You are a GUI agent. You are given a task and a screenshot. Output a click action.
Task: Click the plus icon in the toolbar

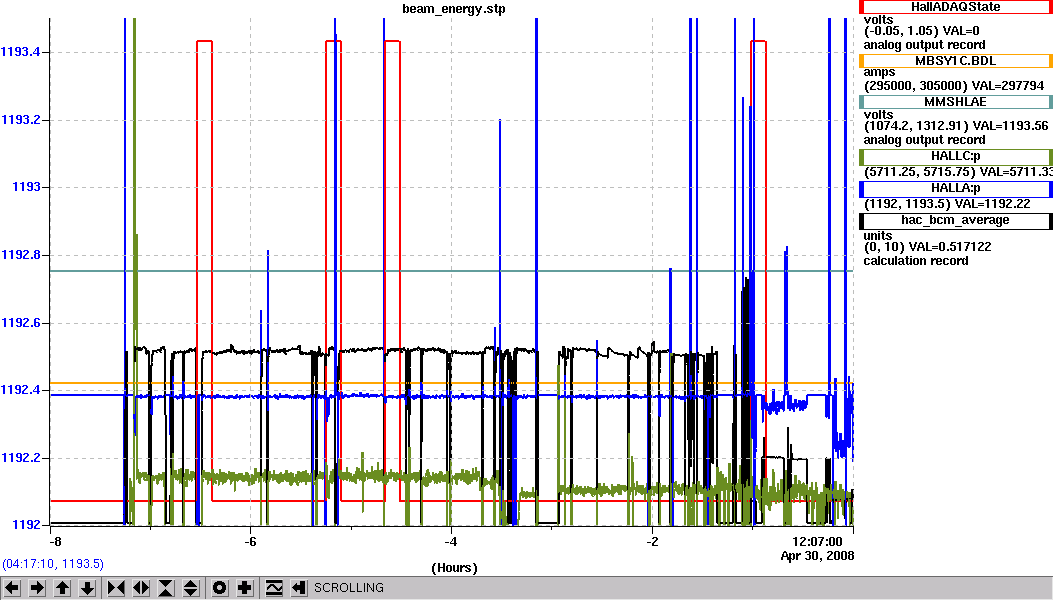[244, 588]
